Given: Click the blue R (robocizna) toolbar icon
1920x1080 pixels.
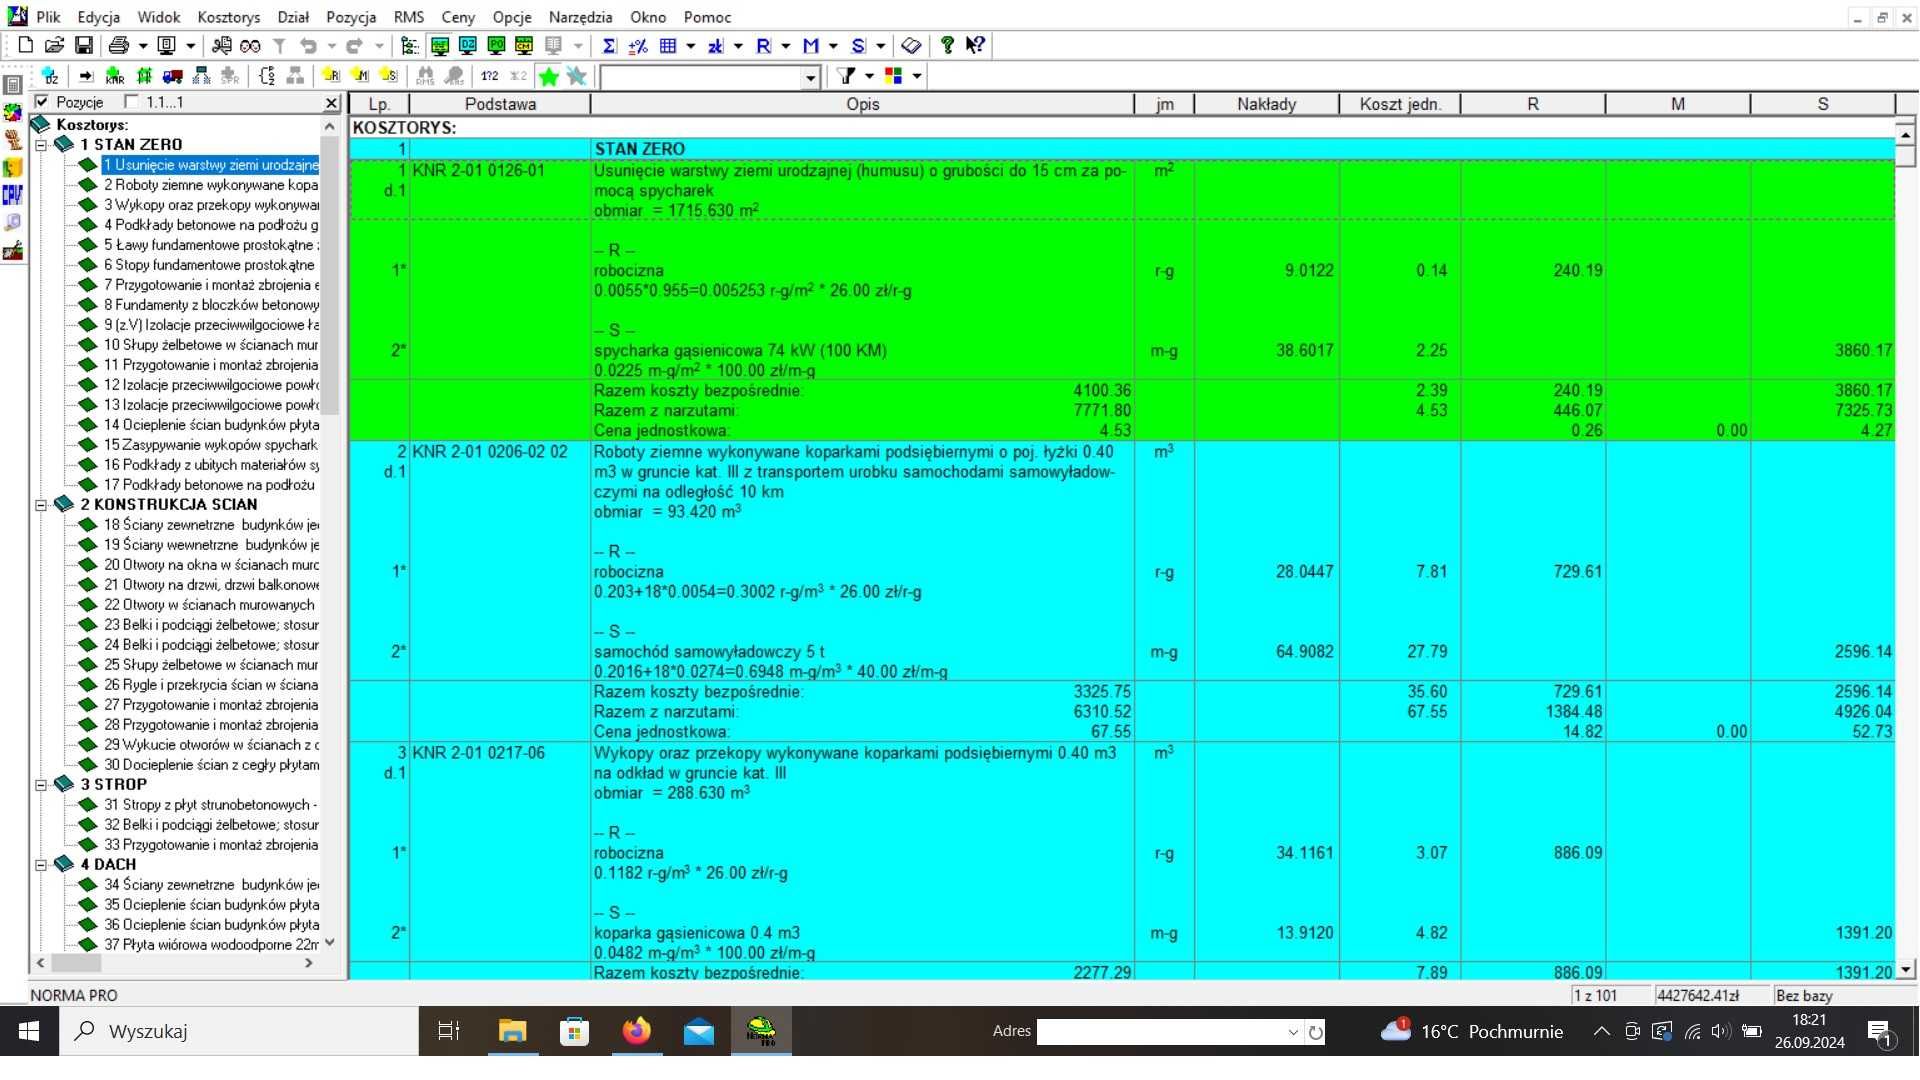Looking at the screenshot, I should pyautogui.click(x=764, y=46).
